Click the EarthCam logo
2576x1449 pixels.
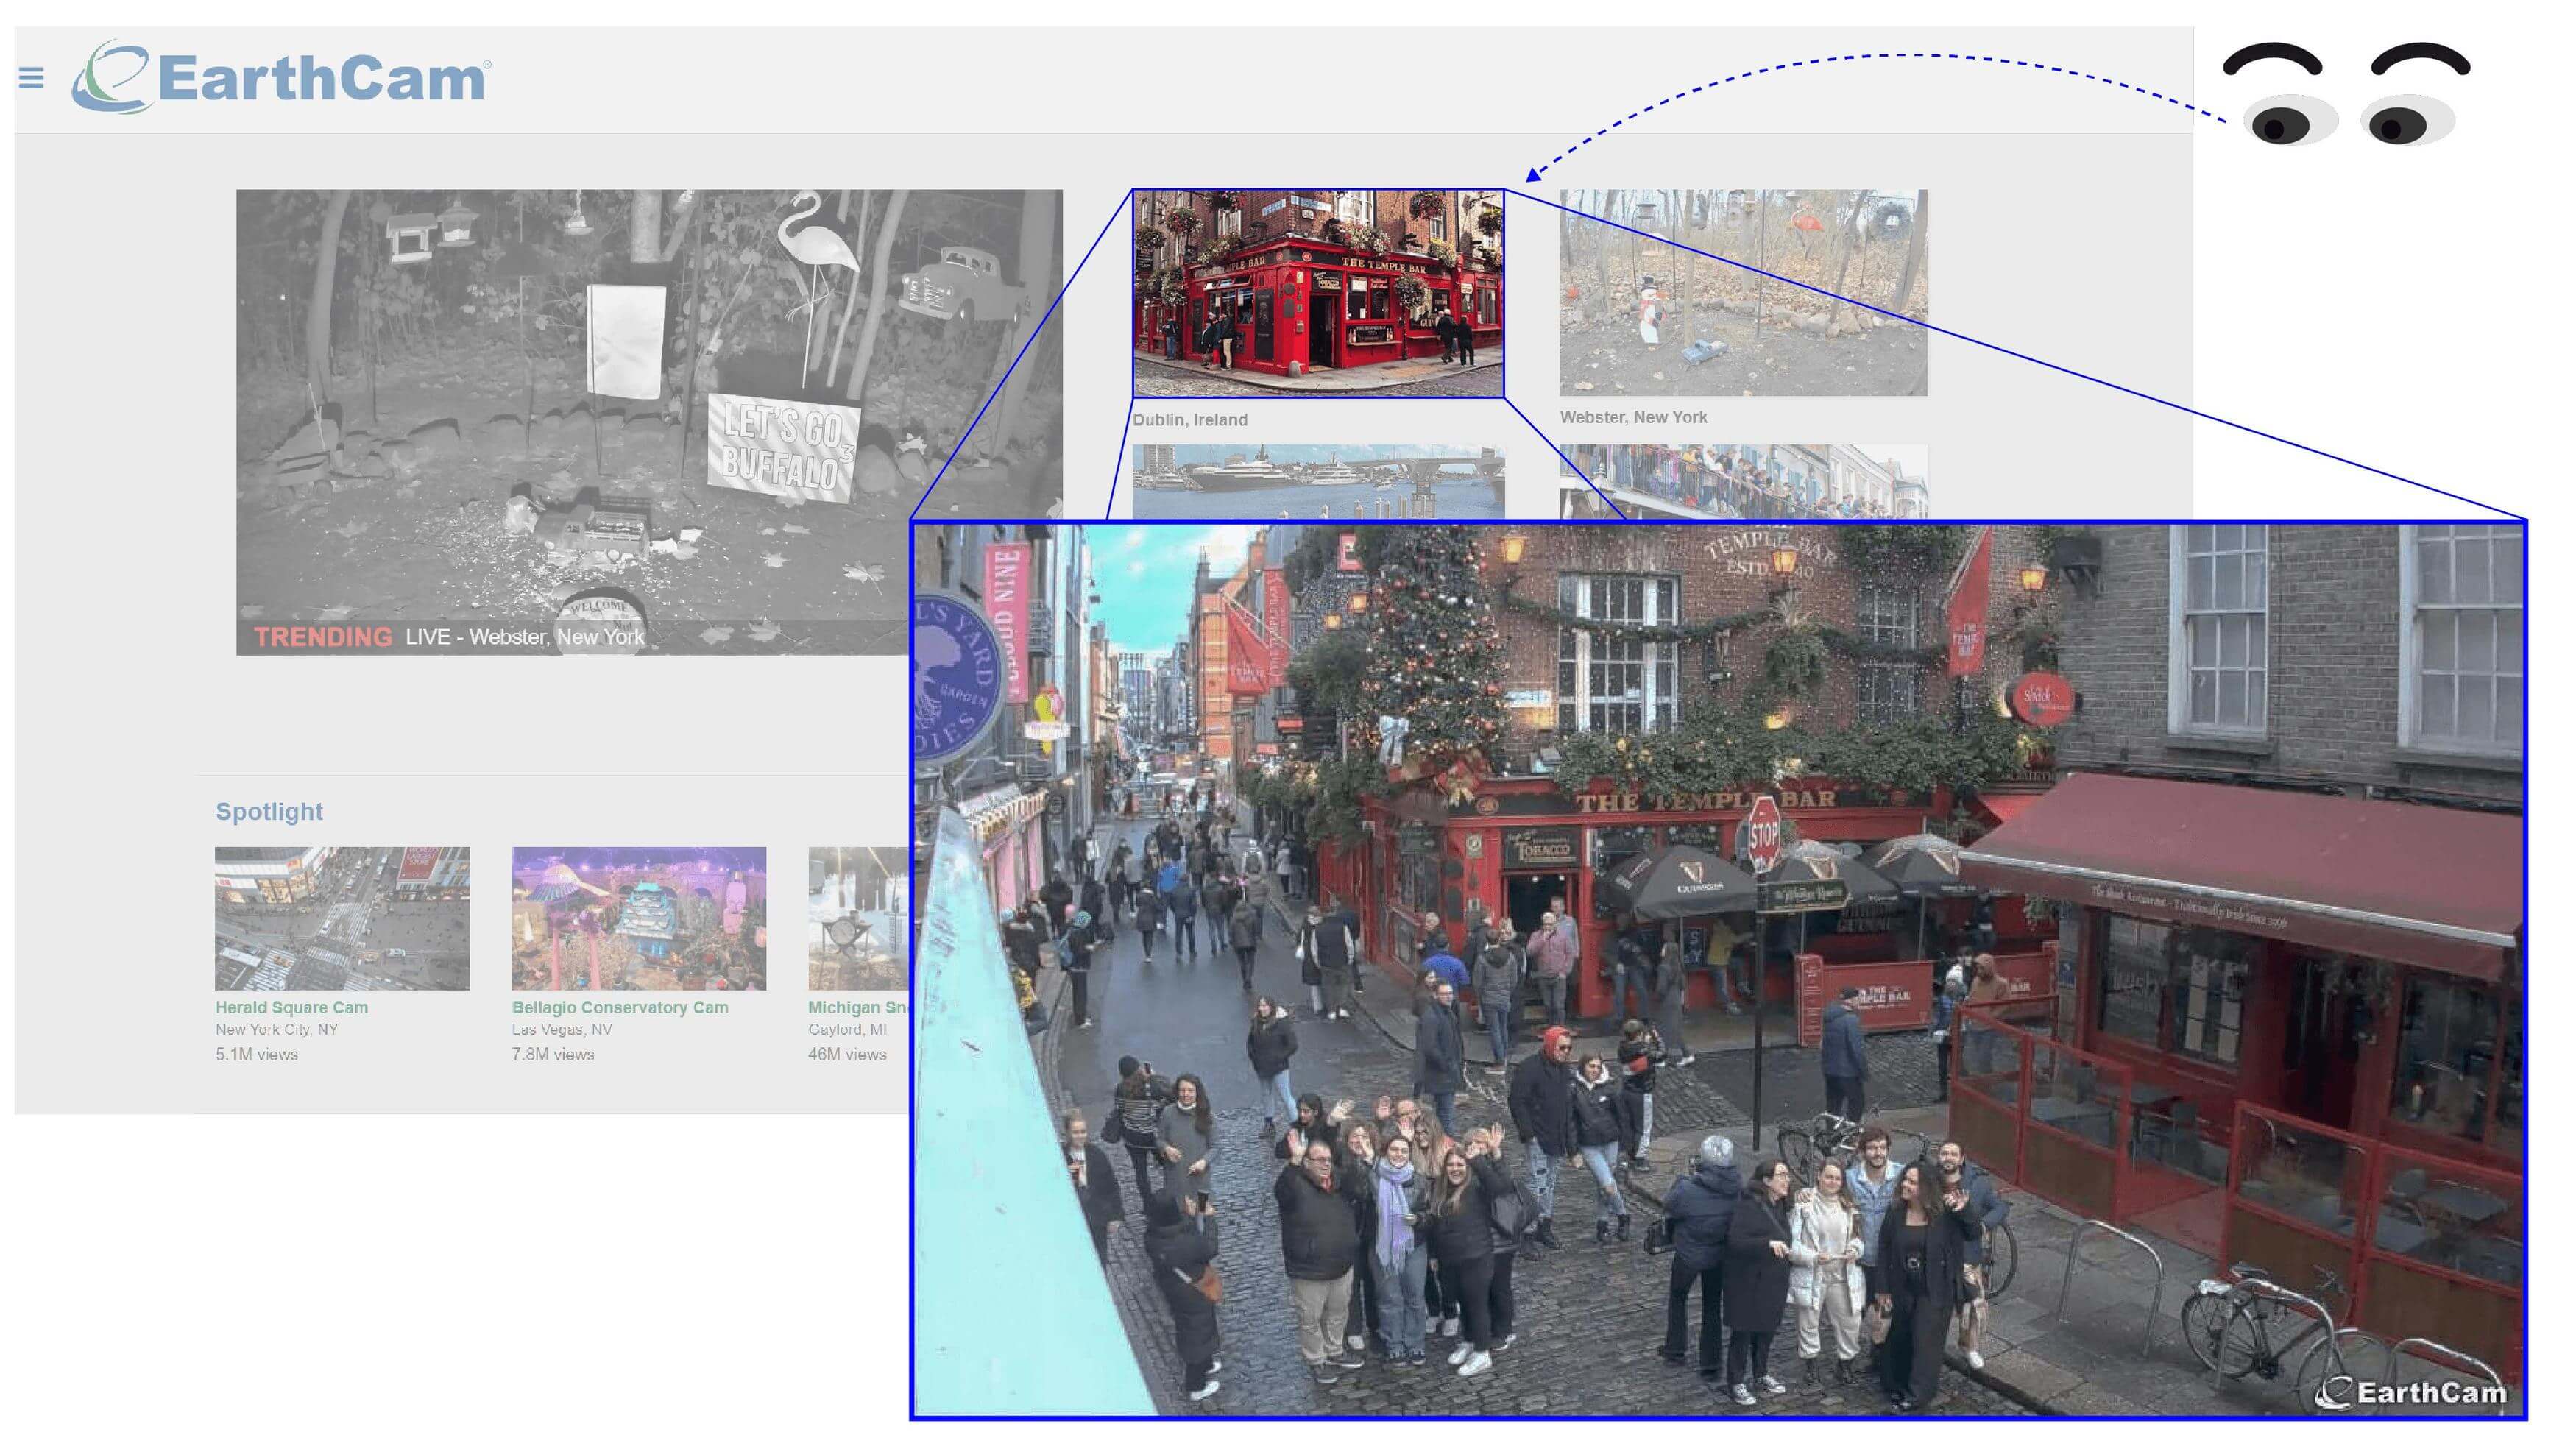281,77
